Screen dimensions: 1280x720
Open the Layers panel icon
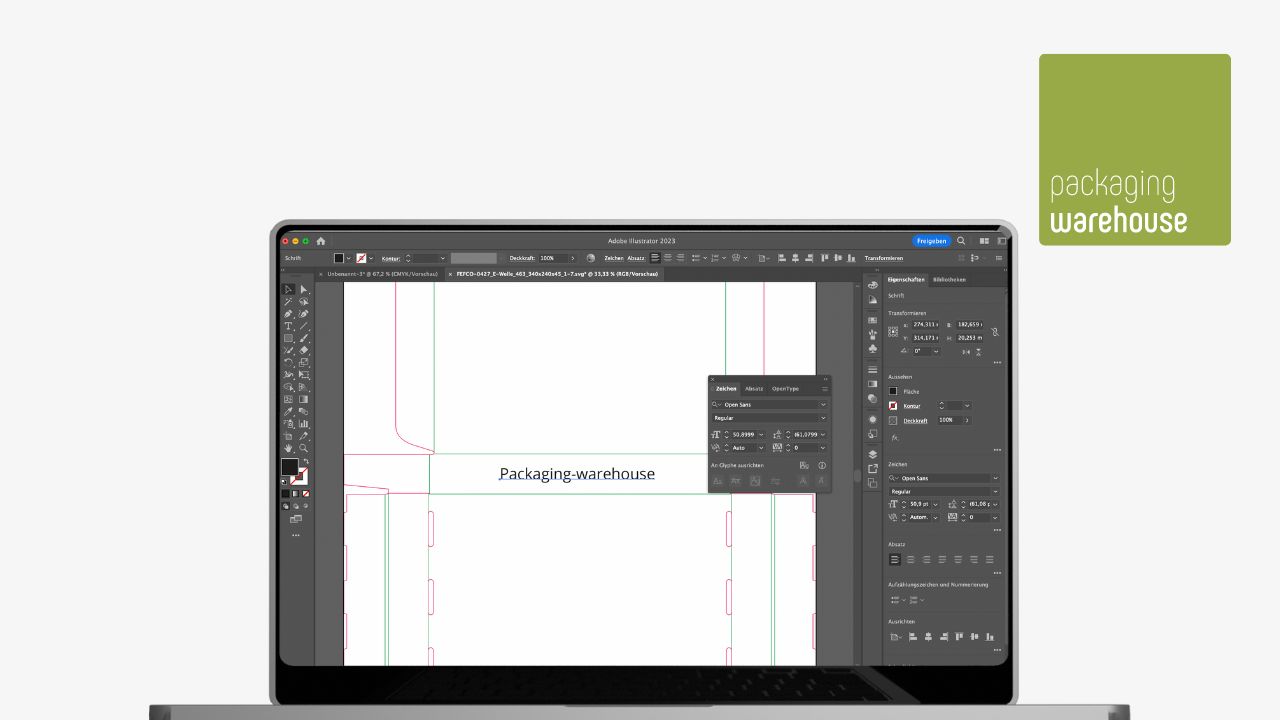(873, 454)
